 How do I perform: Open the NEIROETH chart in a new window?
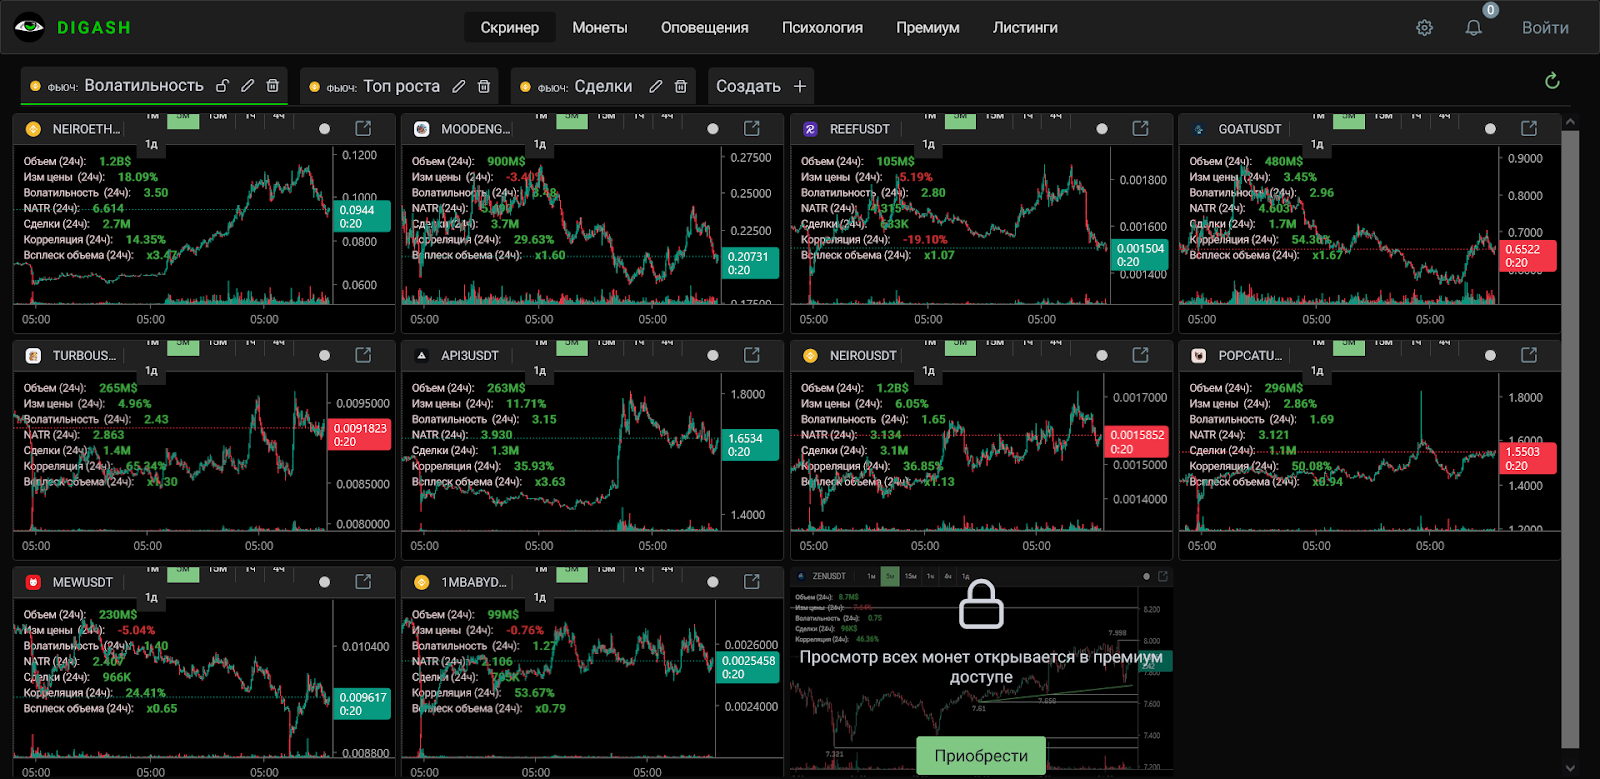click(x=363, y=129)
